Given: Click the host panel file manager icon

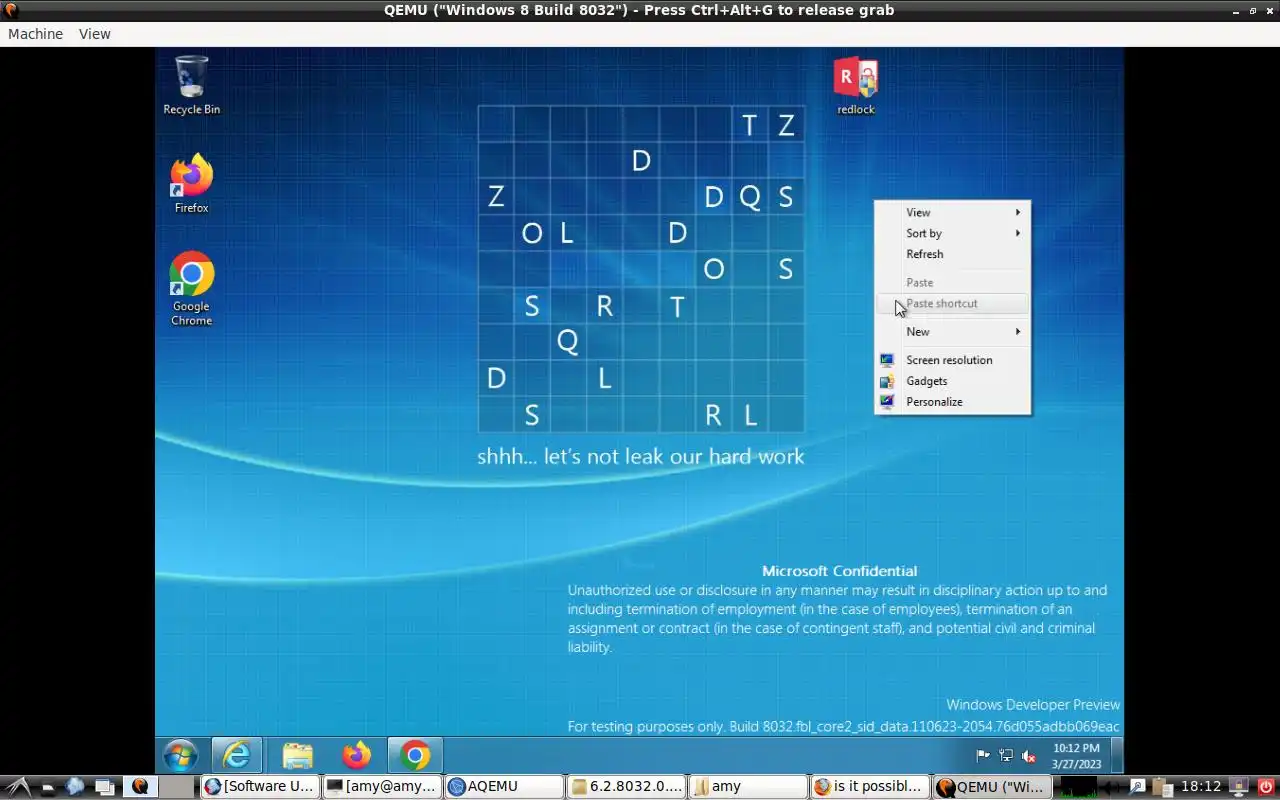Looking at the screenshot, I should [48, 787].
